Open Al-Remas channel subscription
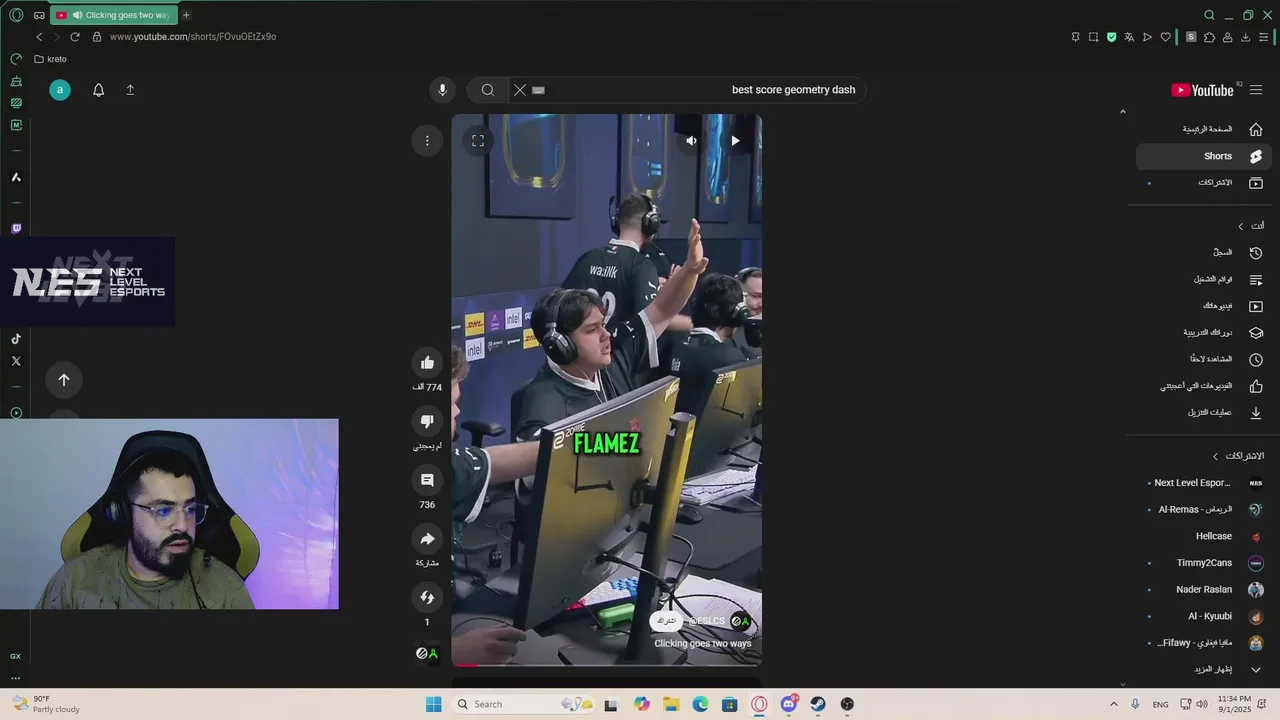This screenshot has height=720, width=1280. click(x=1204, y=510)
